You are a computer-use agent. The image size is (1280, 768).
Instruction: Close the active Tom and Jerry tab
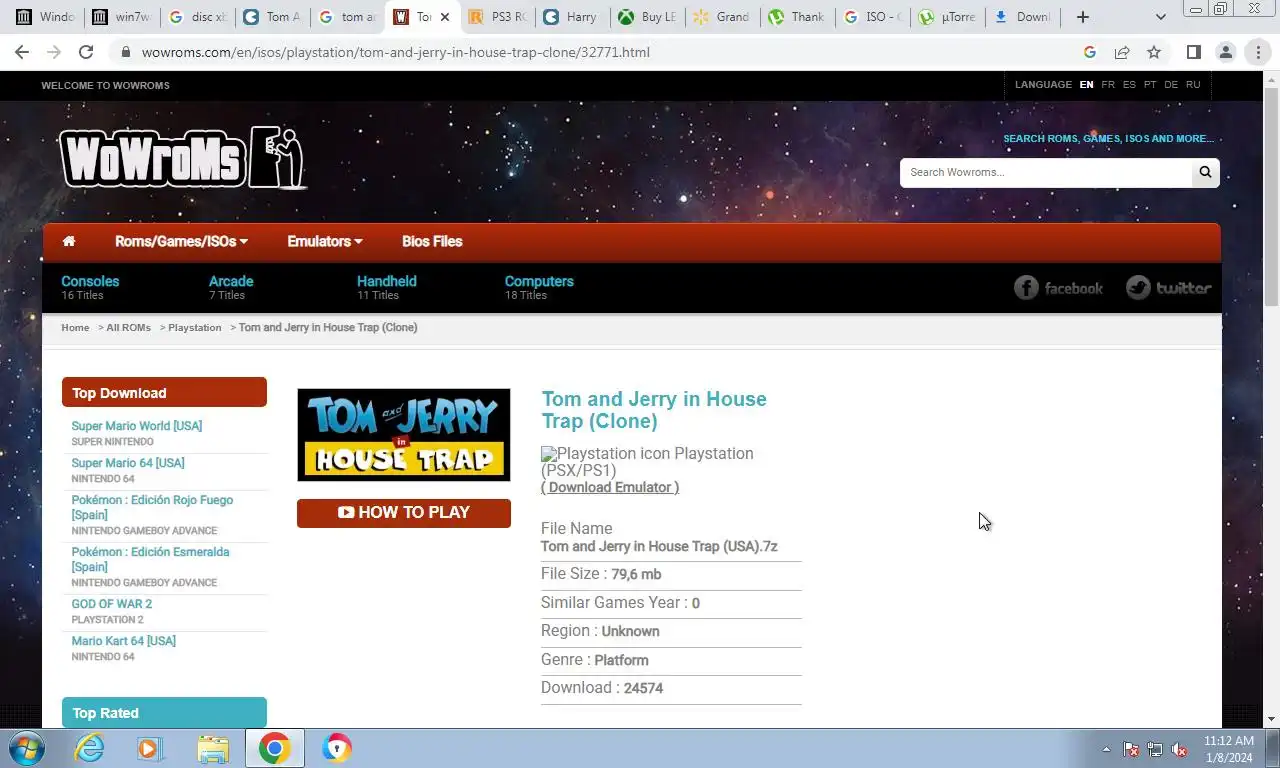coord(445,17)
